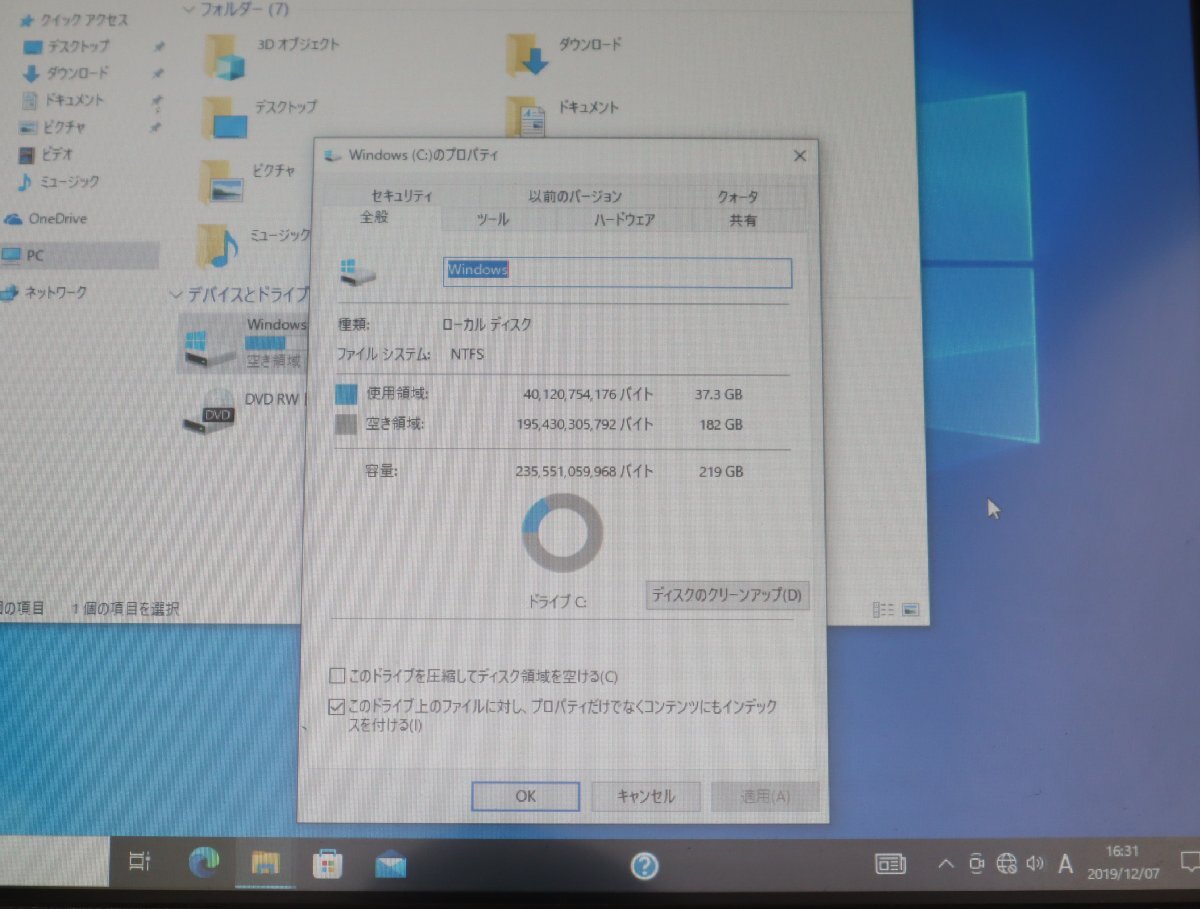Open the クォータ tab
The width and height of the screenshot is (1200, 909).
(737, 197)
